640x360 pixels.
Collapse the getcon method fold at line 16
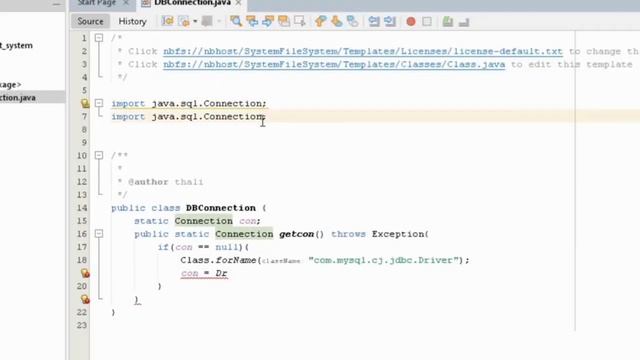pos(99,233)
